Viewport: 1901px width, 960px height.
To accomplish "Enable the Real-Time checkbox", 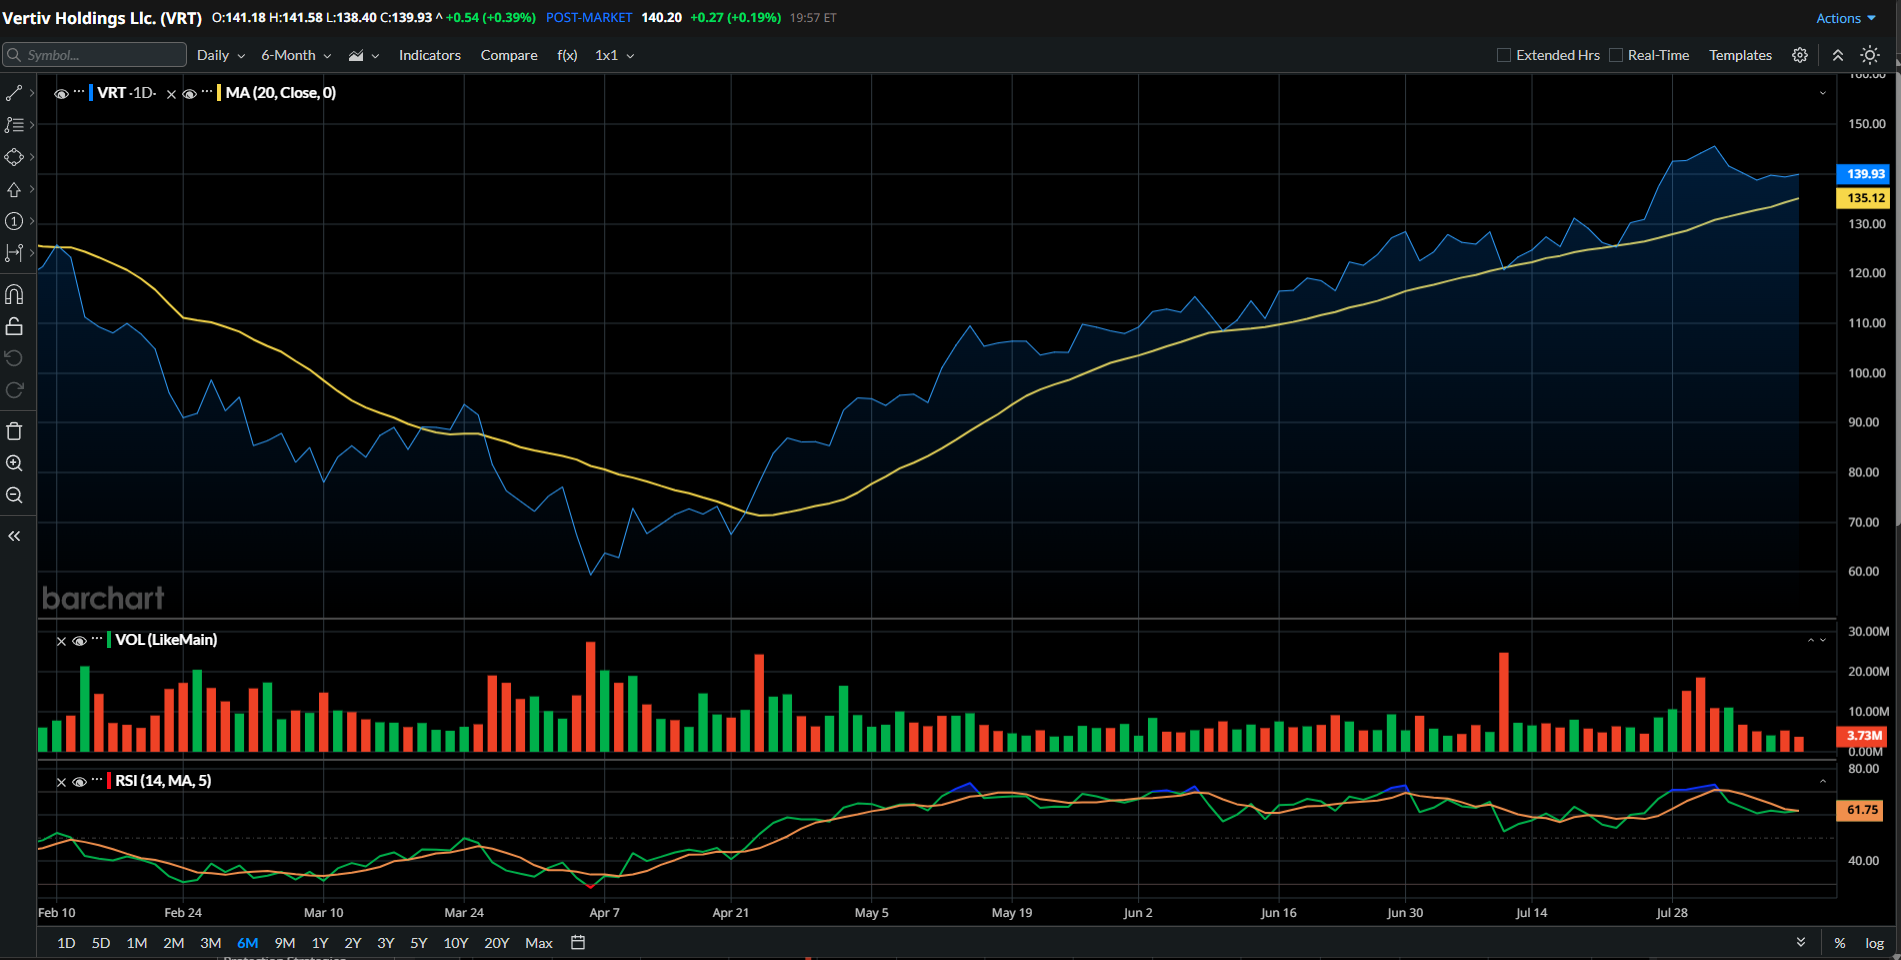I will click(x=1615, y=55).
